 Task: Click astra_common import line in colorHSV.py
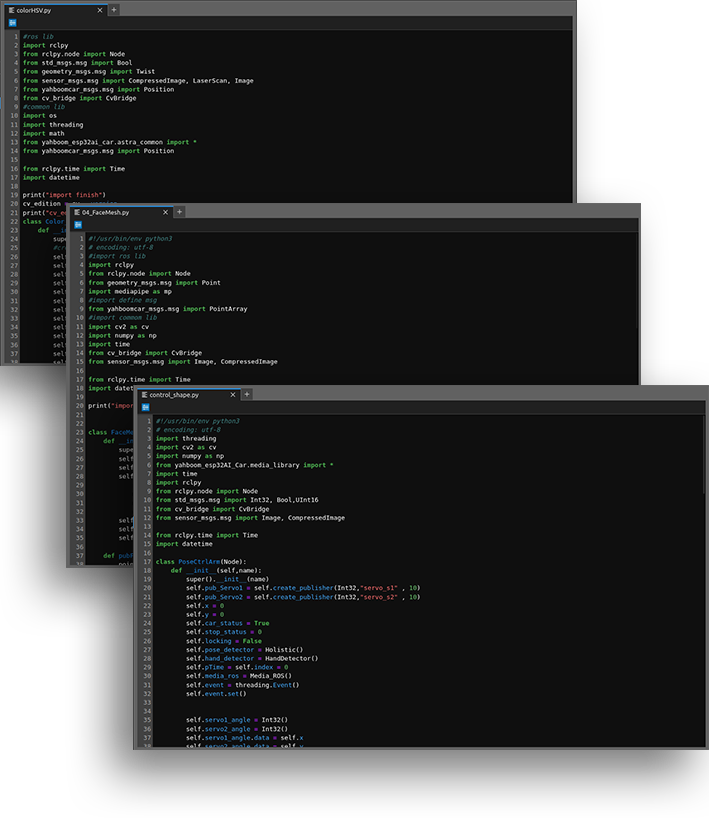110,142
